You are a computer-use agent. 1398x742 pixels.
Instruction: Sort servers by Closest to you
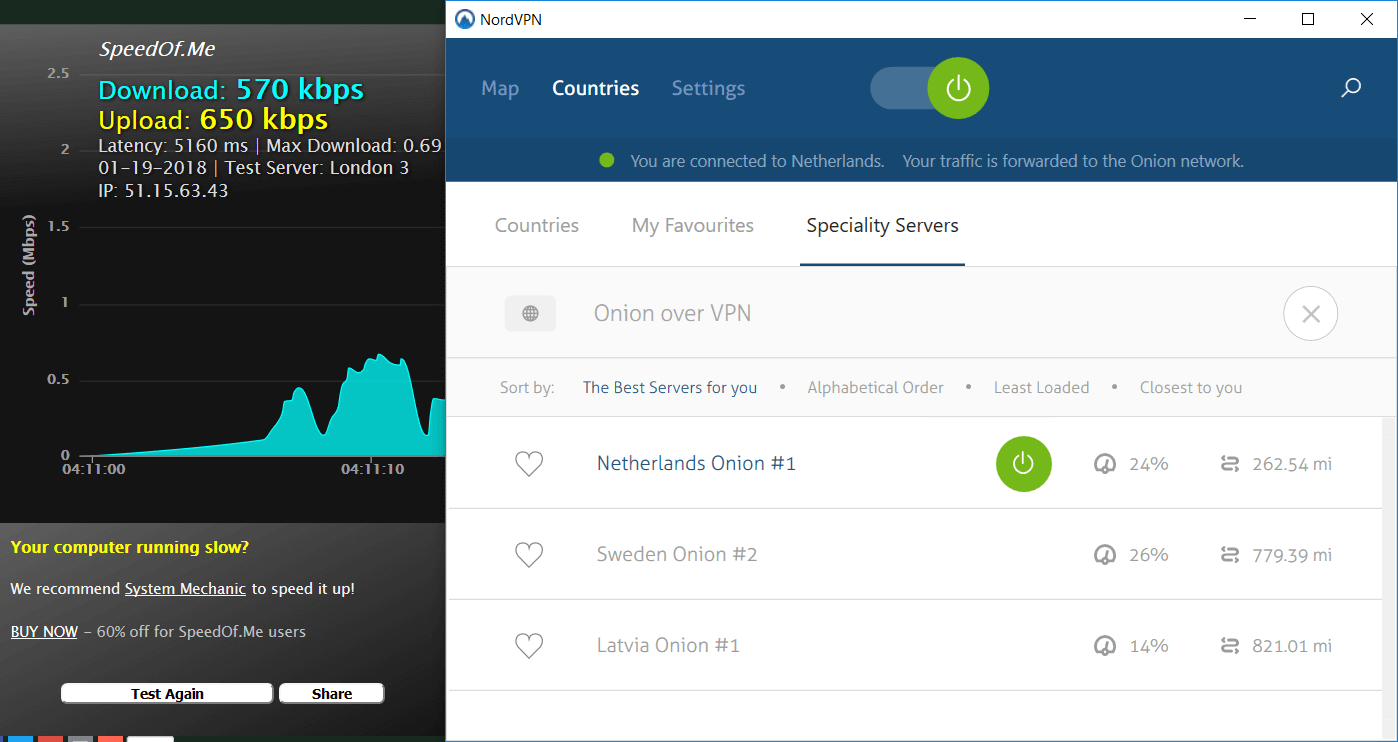pyautogui.click(x=1191, y=387)
